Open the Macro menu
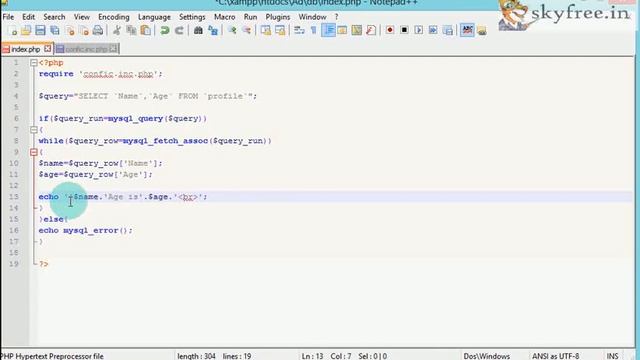The height and width of the screenshot is (360, 640). (224, 17)
